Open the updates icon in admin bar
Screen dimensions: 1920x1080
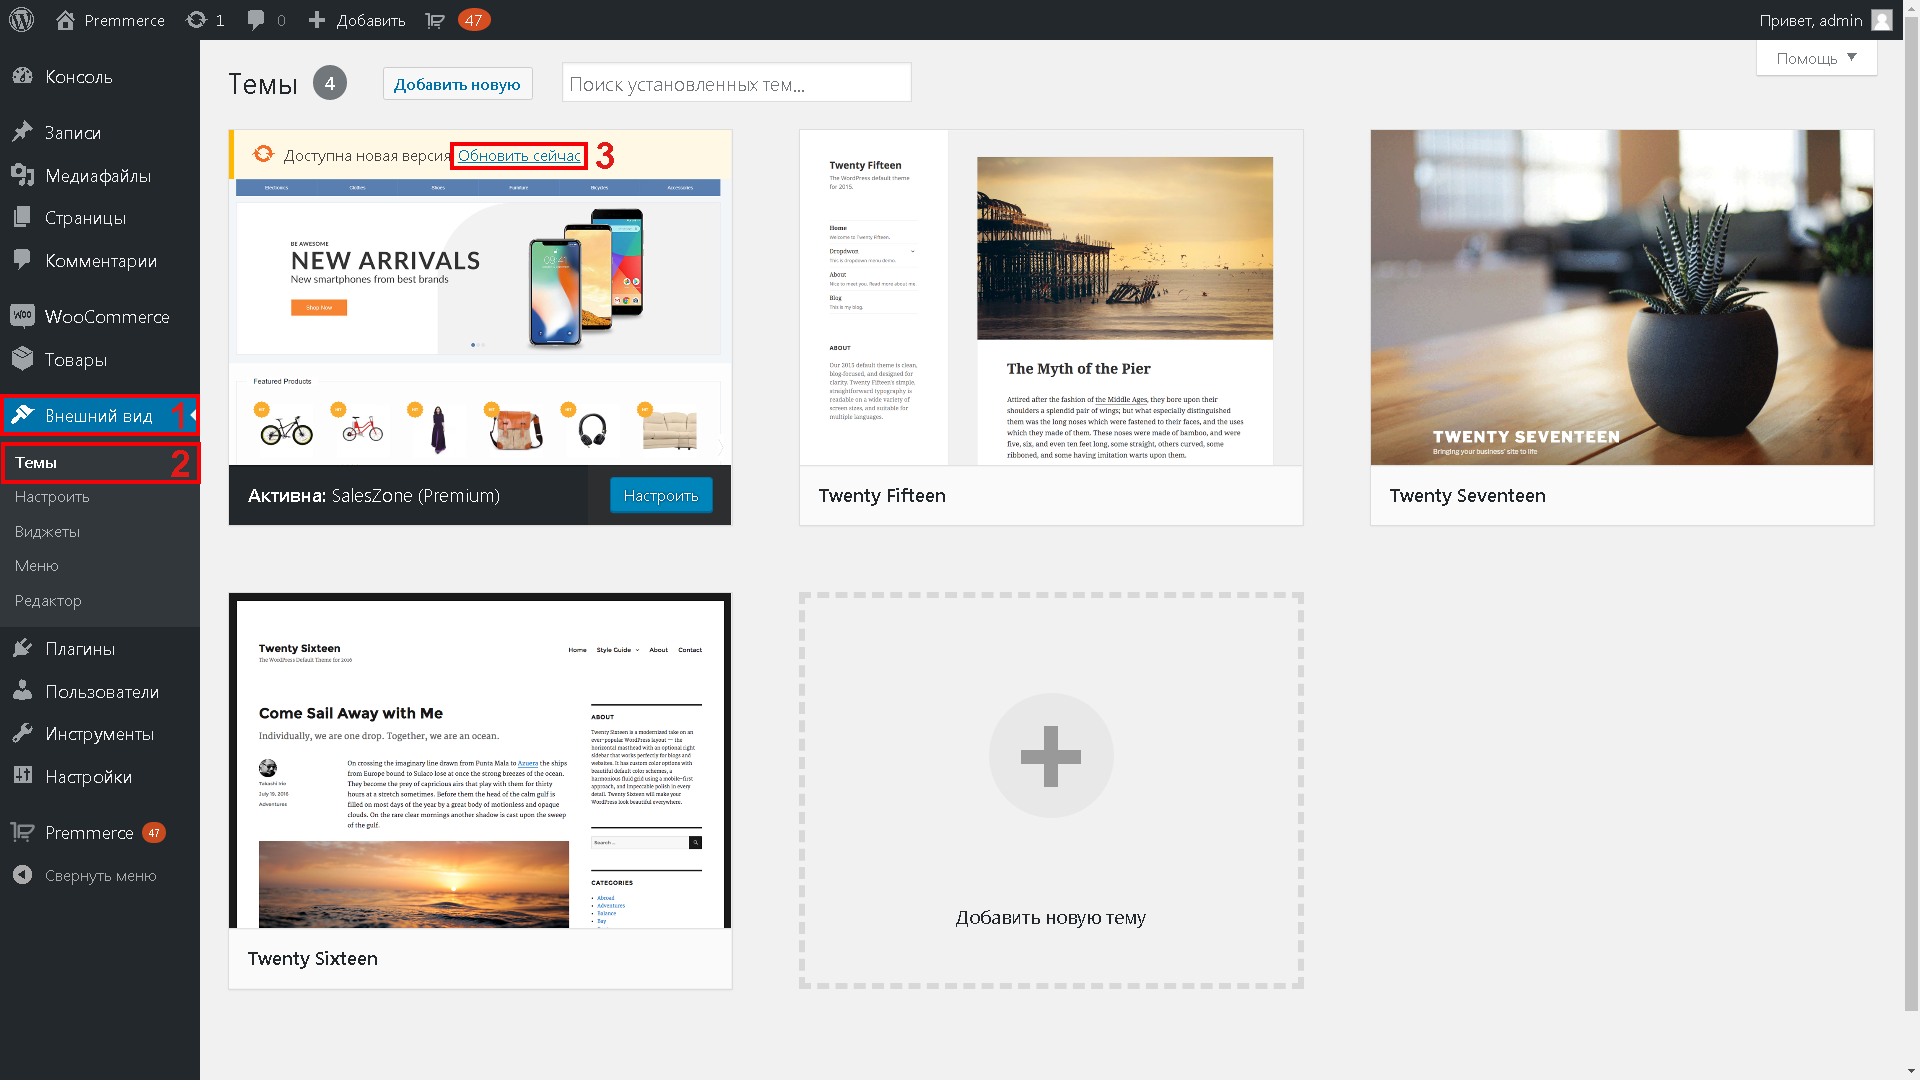click(x=196, y=20)
